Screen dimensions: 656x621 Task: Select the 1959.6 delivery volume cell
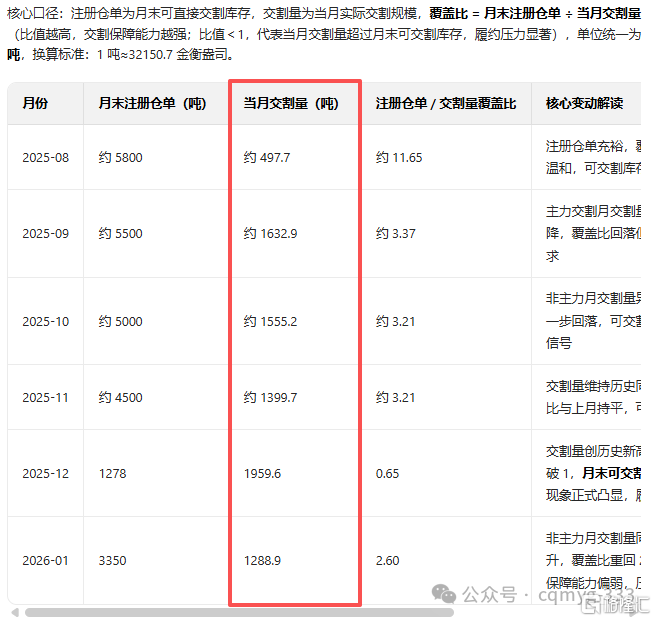click(x=264, y=473)
